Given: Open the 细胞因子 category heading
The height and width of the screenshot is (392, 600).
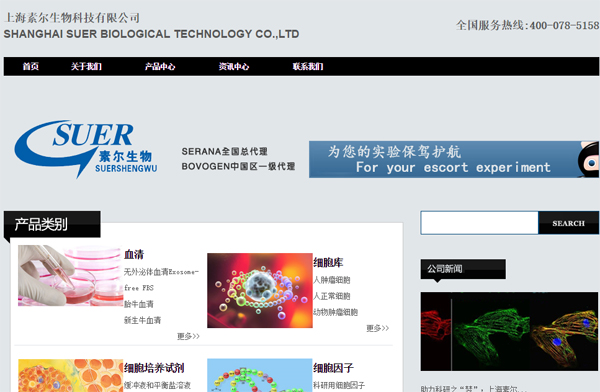Looking at the screenshot, I should click(x=333, y=368).
